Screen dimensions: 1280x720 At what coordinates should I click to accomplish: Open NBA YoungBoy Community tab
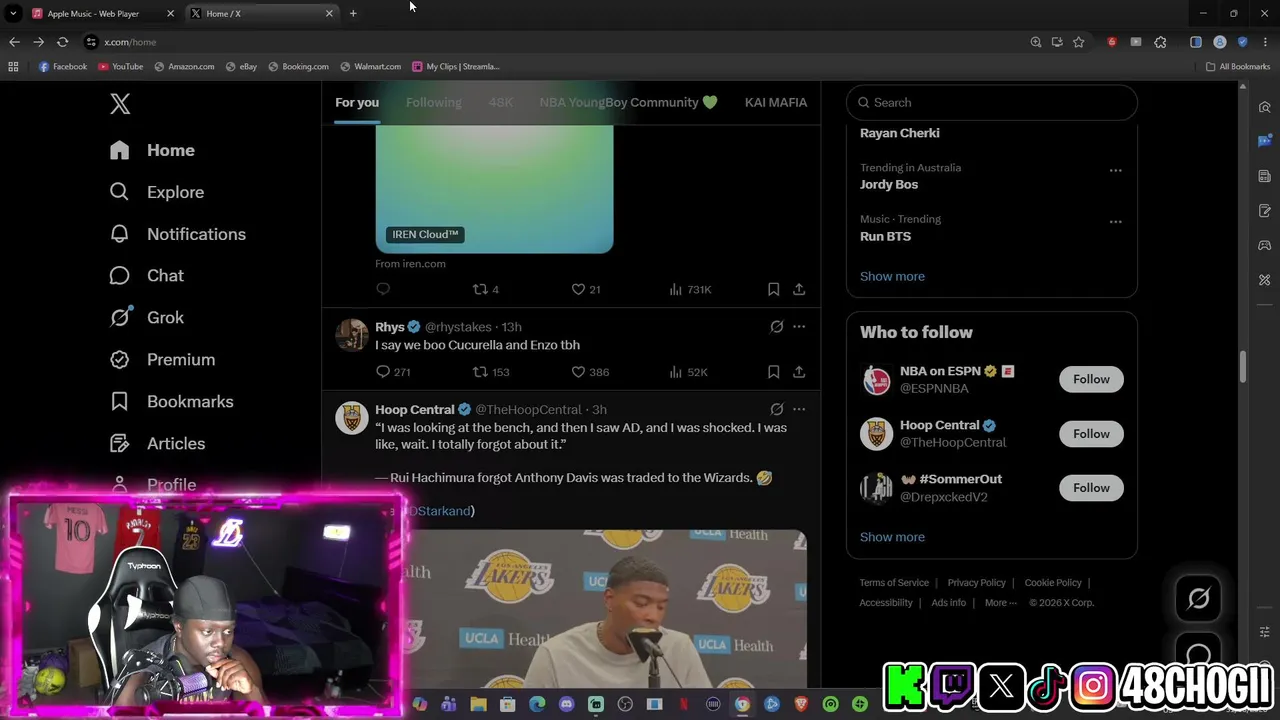tap(628, 102)
